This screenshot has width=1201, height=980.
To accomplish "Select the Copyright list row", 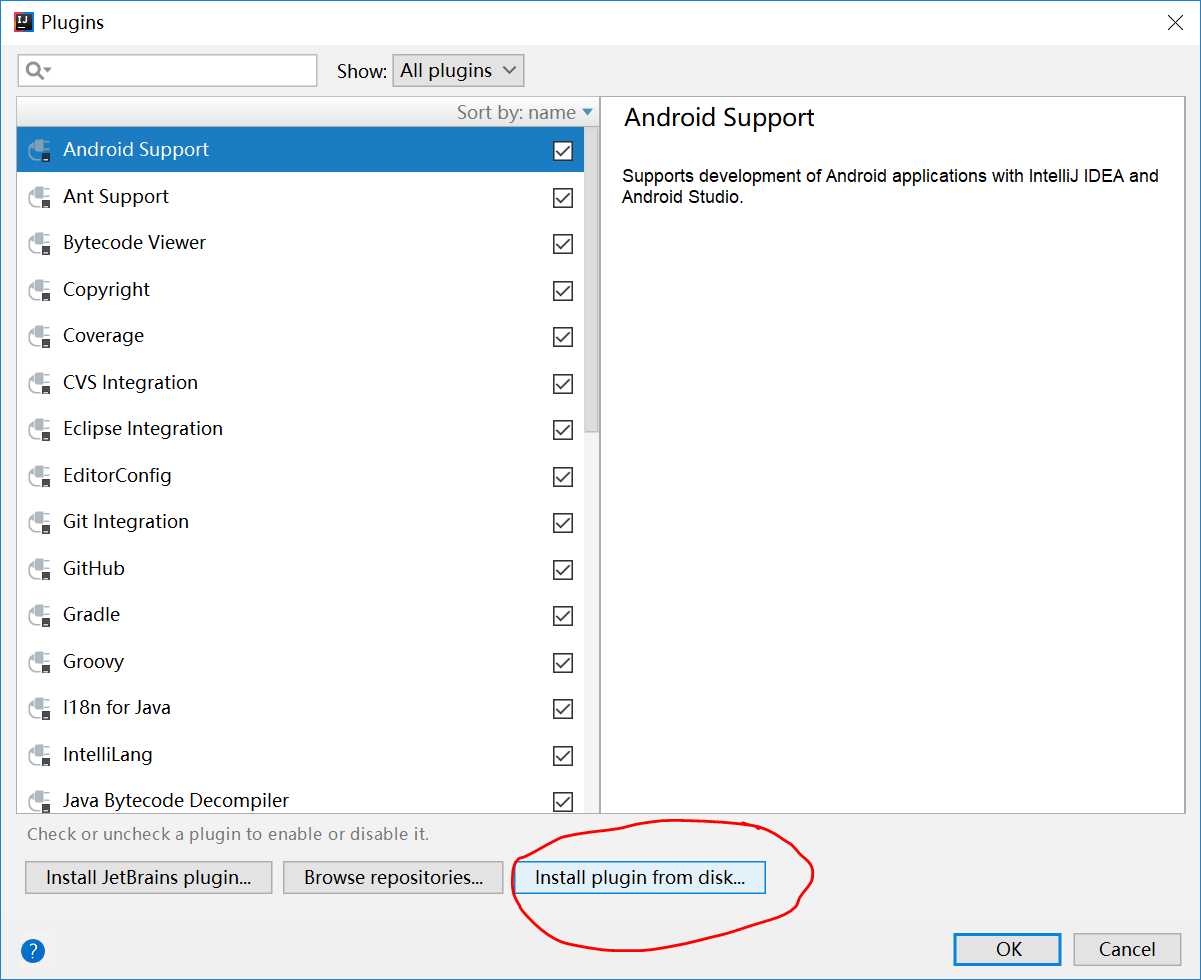I will 300,290.
